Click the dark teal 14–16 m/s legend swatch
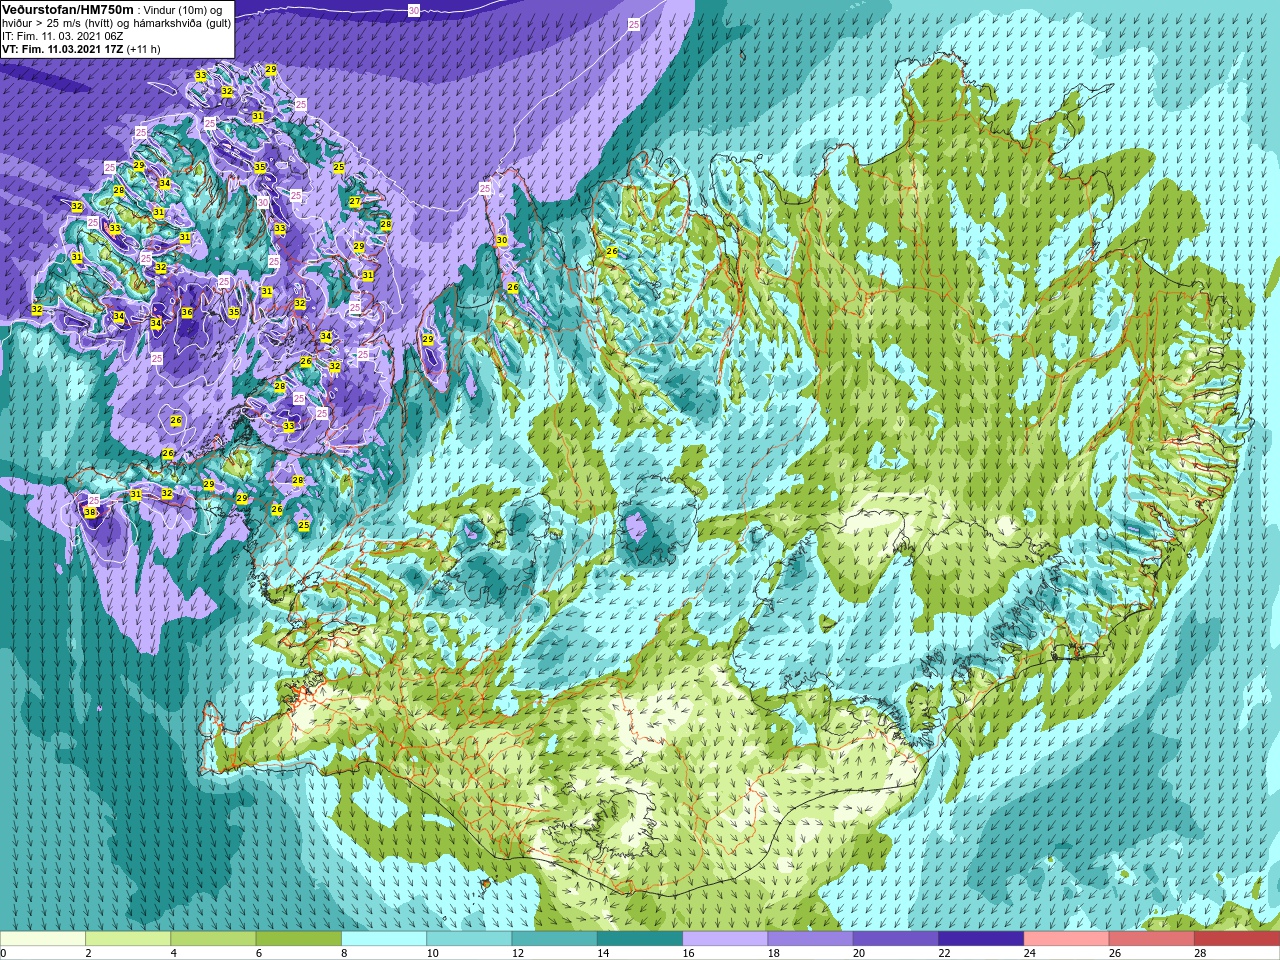 [x=640, y=939]
